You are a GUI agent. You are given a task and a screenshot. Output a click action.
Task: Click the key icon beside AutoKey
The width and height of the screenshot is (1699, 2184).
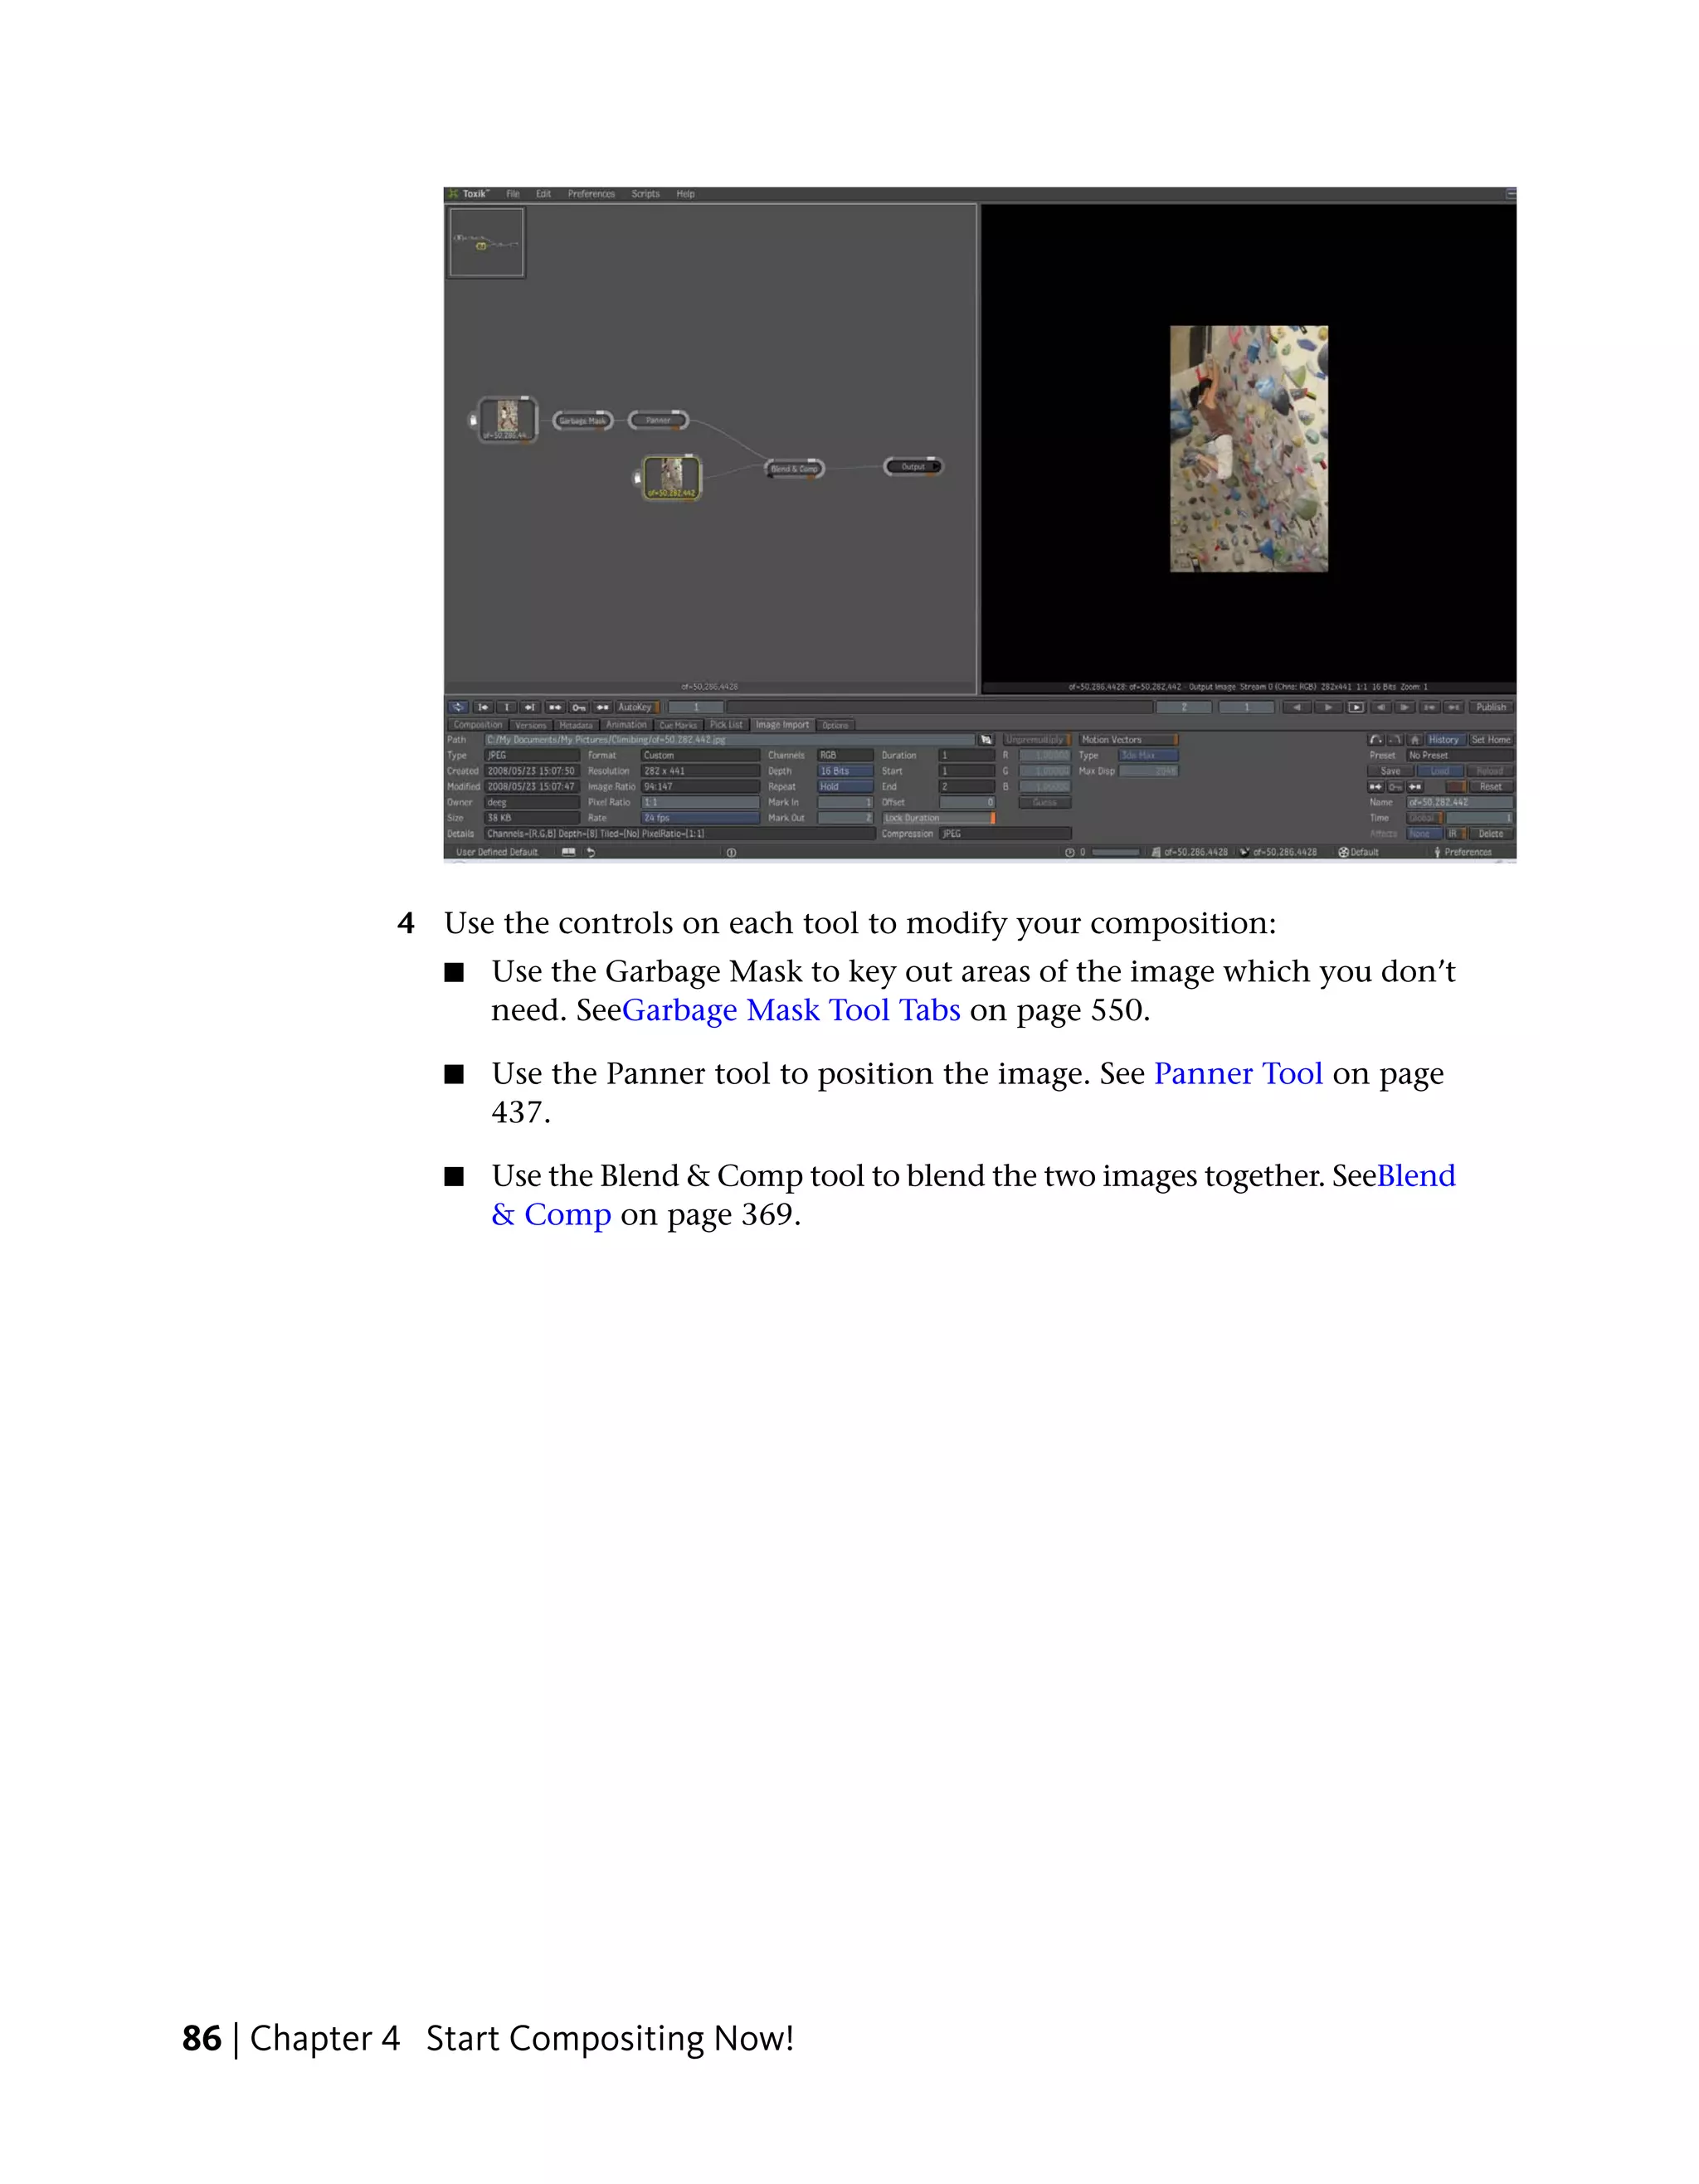[579, 707]
